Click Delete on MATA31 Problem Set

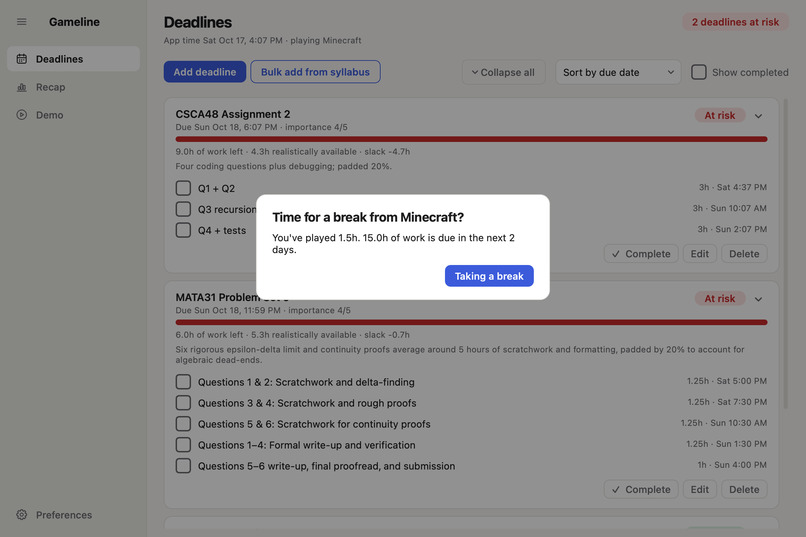tap(744, 489)
